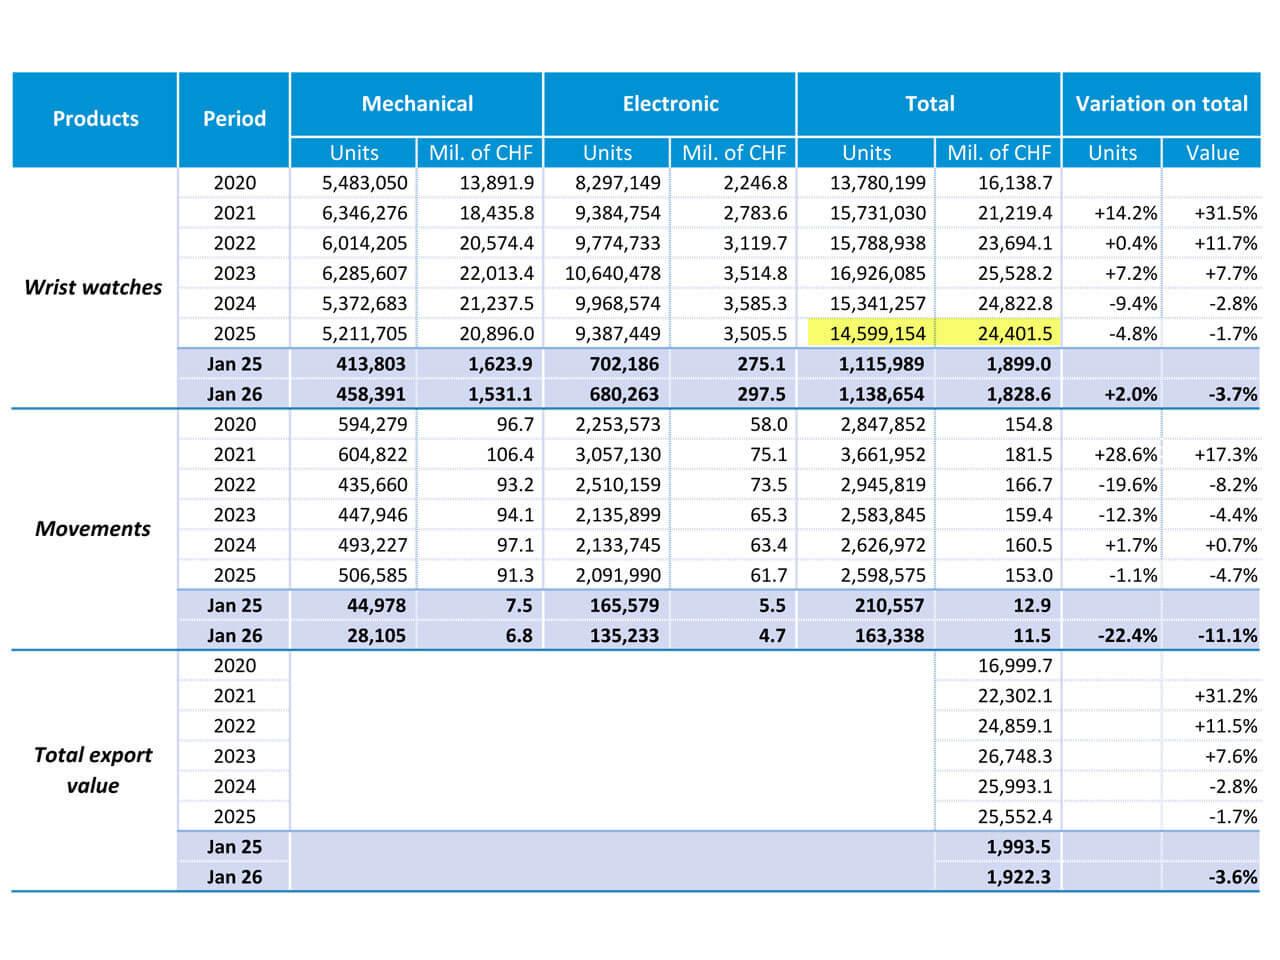Select the Period column header
Screen dimensions: 1280x960
234,119
